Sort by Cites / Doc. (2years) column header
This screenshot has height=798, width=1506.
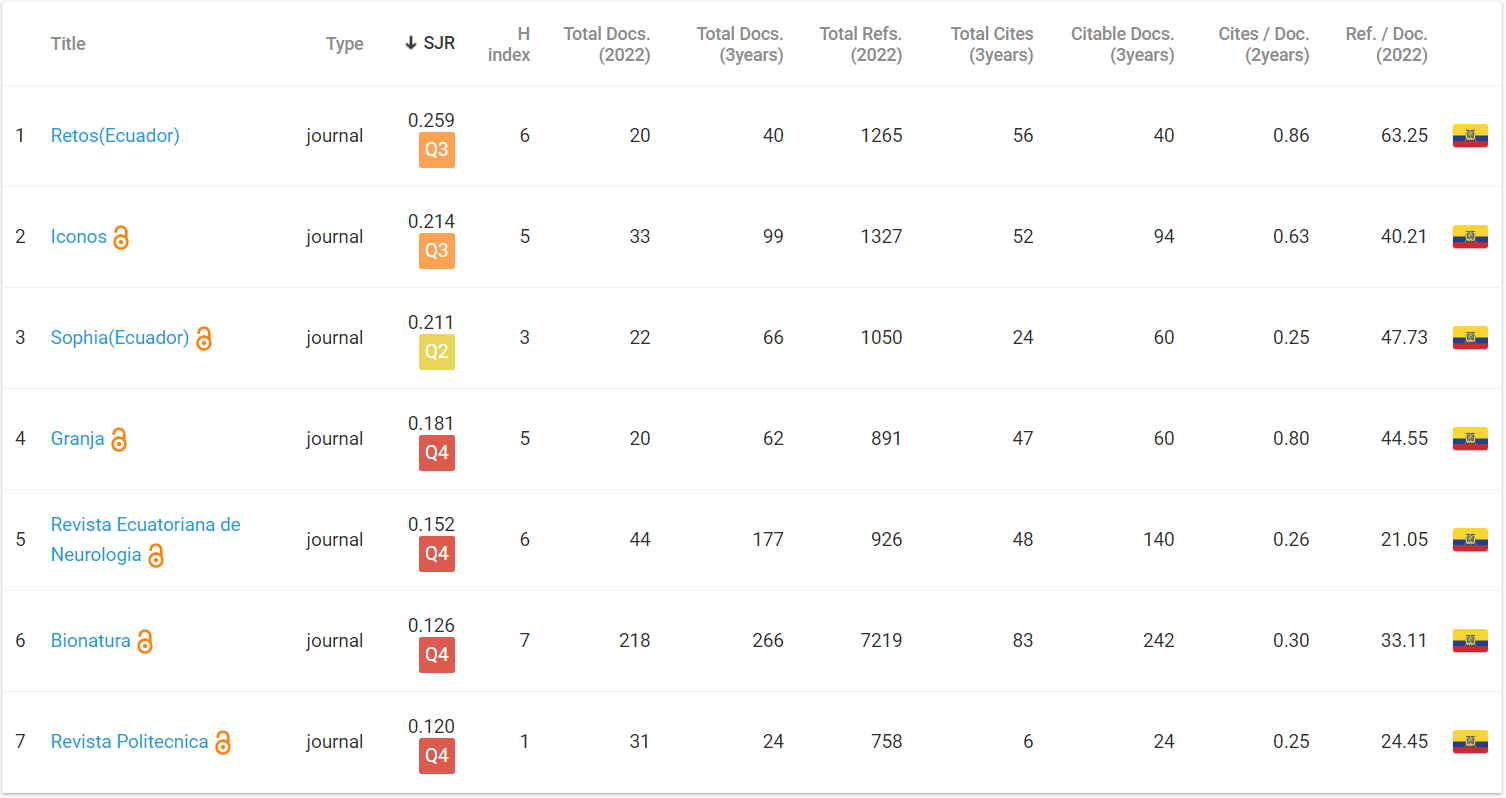tap(1264, 44)
